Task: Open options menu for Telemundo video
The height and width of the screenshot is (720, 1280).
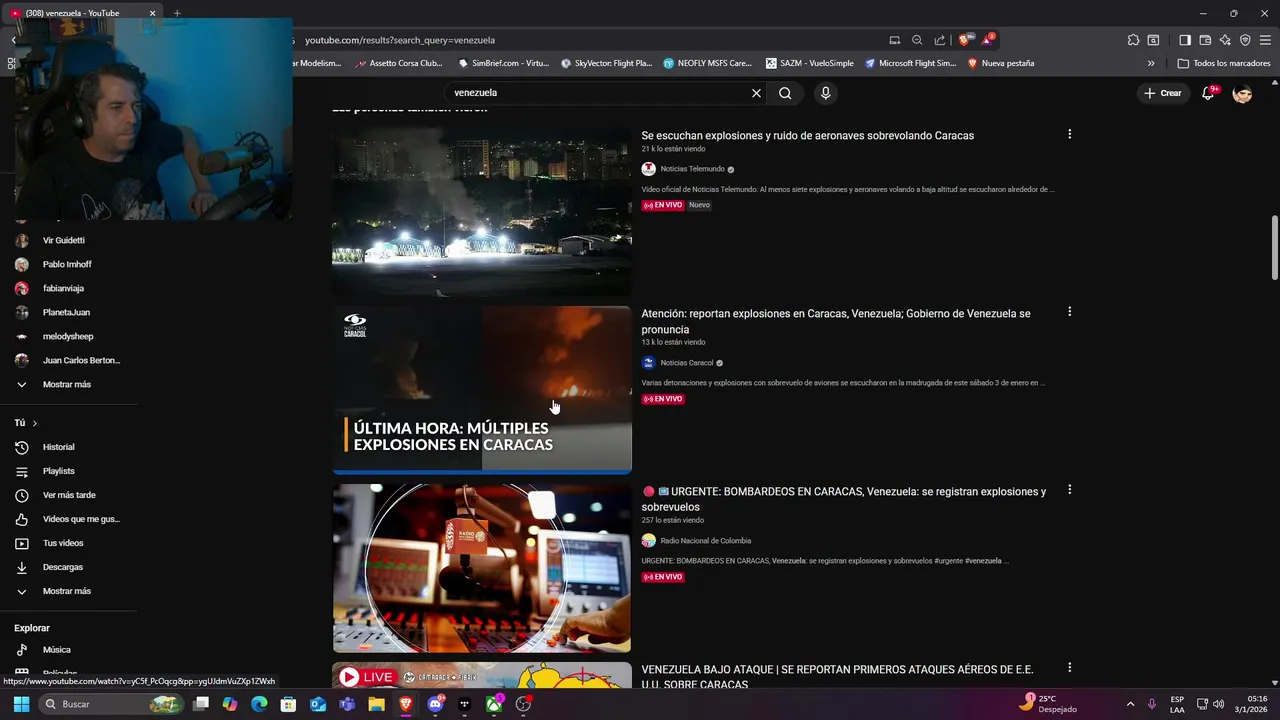Action: pos(1069,134)
